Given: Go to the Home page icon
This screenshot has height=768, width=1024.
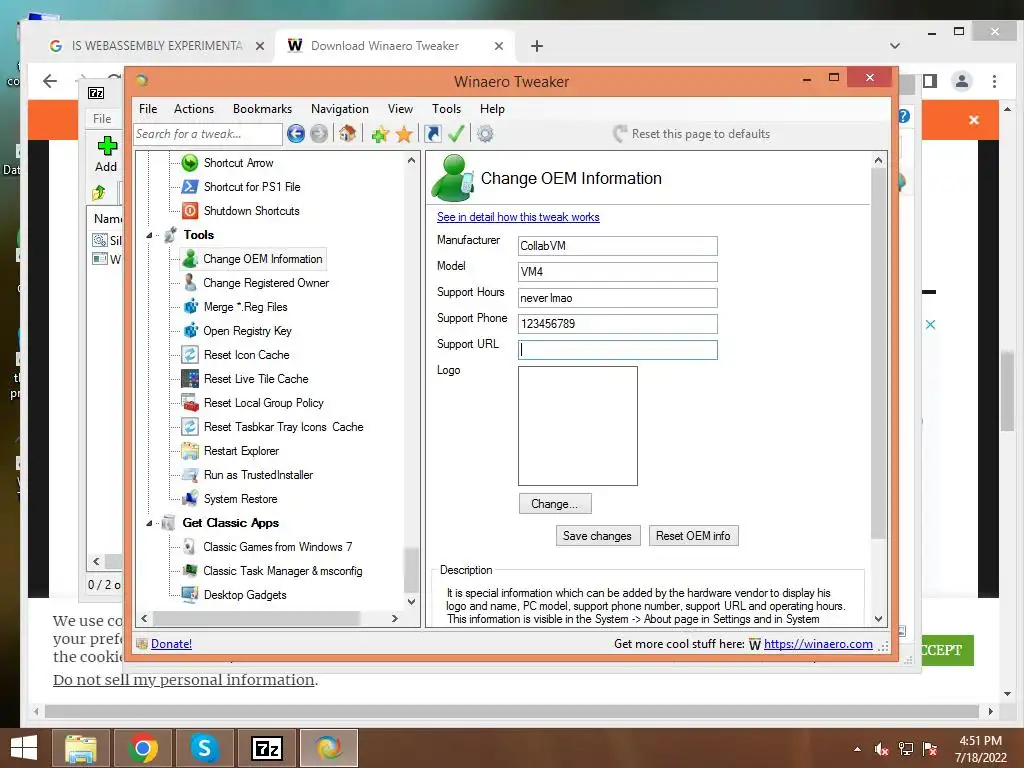Looking at the screenshot, I should pyautogui.click(x=347, y=134).
